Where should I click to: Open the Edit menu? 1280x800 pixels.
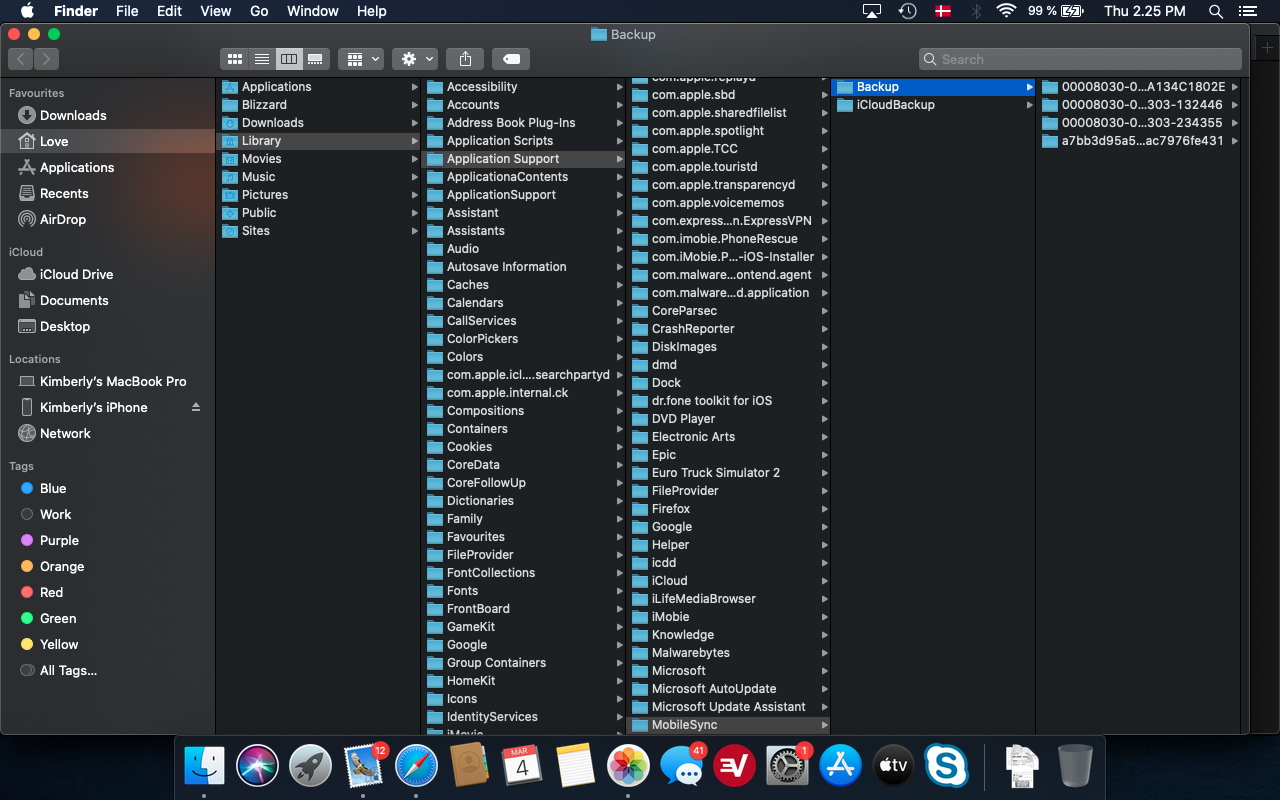coord(169,11)
